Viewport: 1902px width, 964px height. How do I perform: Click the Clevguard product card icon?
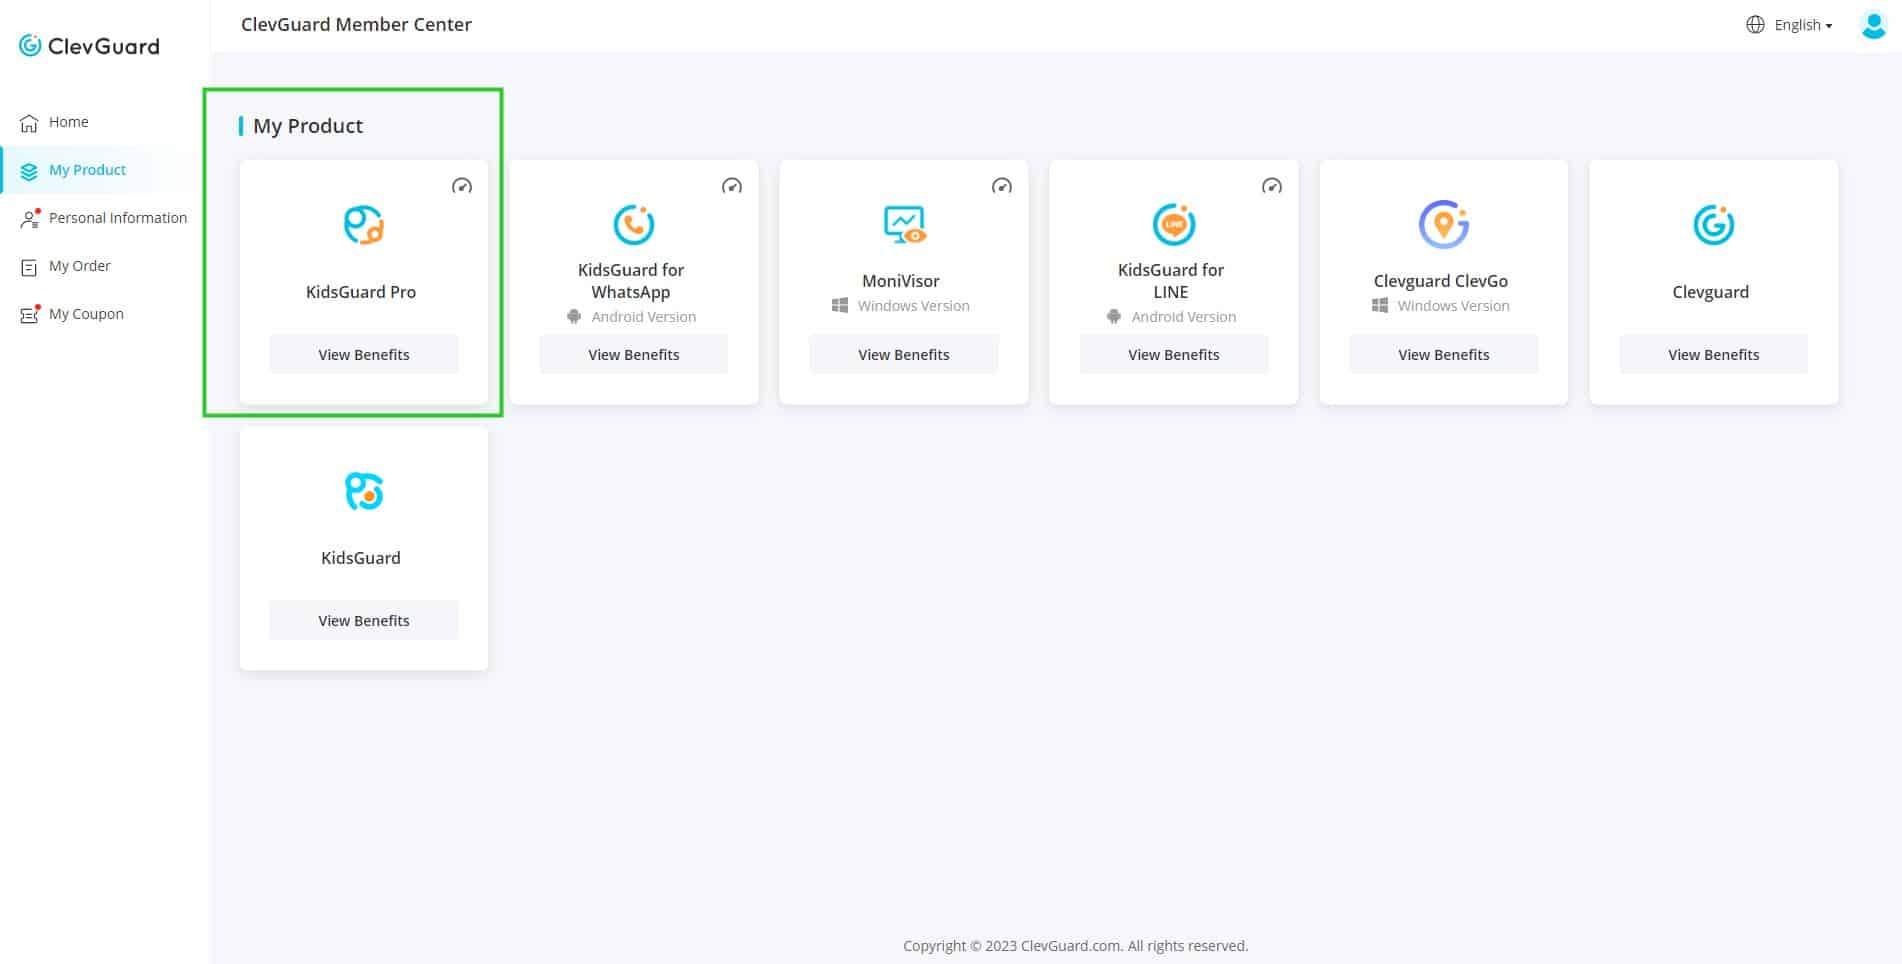pos(1713,225)
